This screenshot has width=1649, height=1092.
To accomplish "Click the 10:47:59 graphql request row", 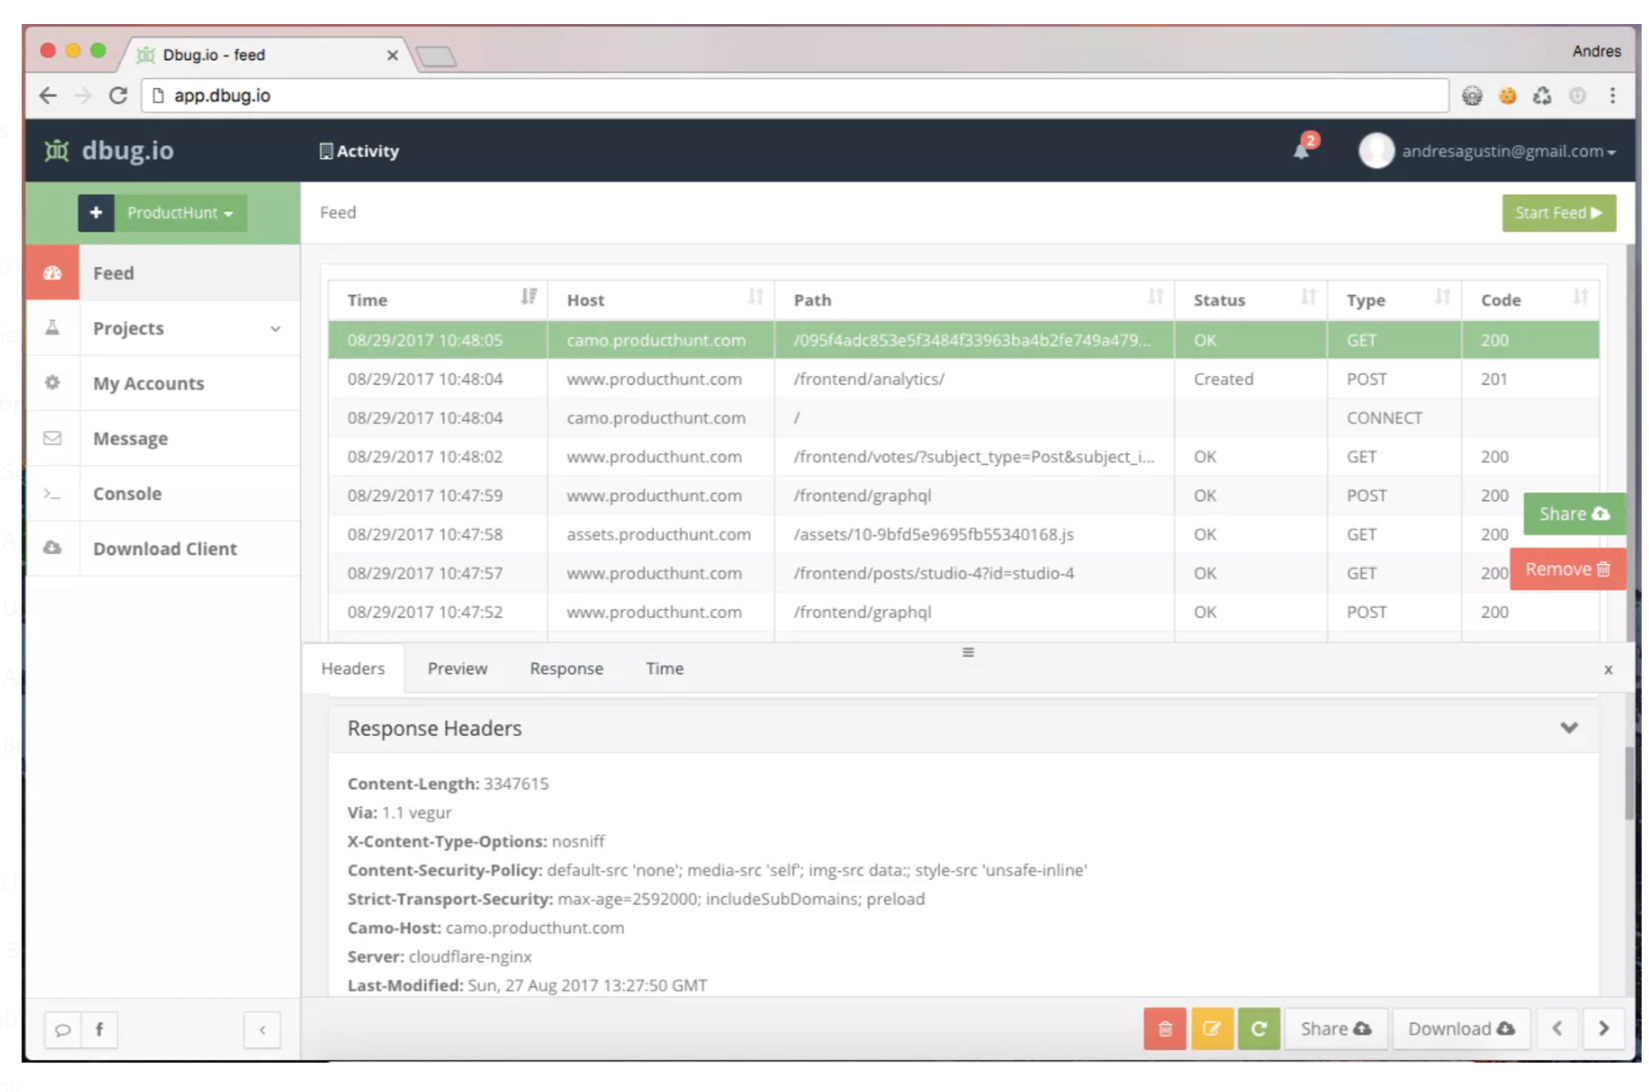I will pyautogui.click(x=964, y=496).
